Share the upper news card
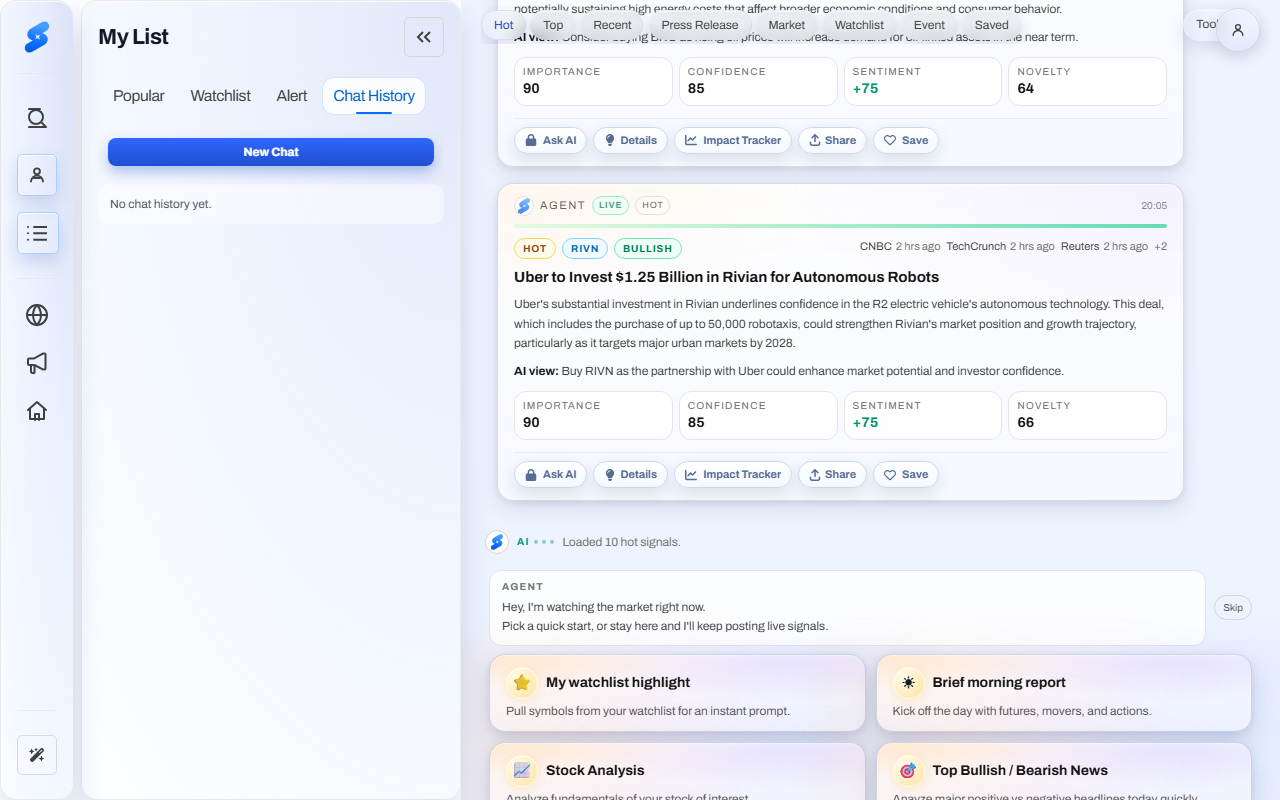 832,140
